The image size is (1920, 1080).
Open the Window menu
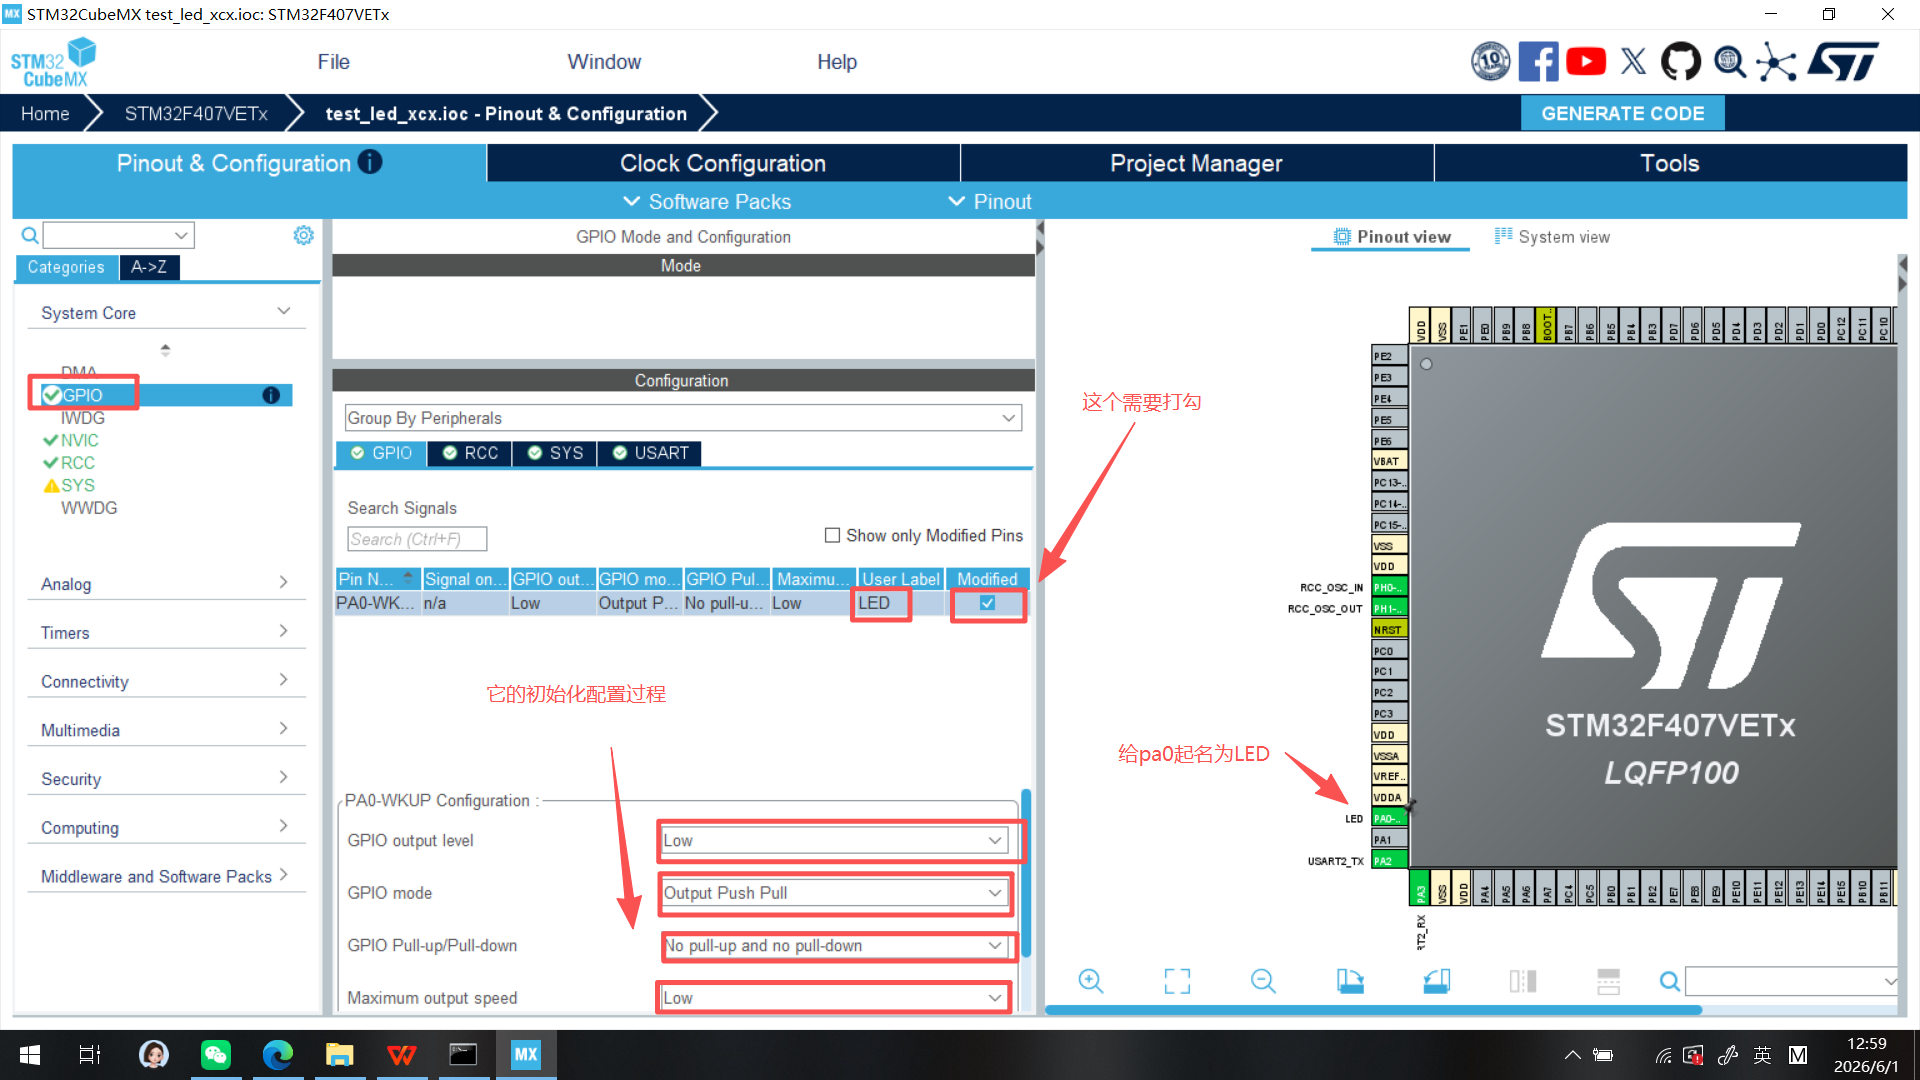(x=604, y=62)
